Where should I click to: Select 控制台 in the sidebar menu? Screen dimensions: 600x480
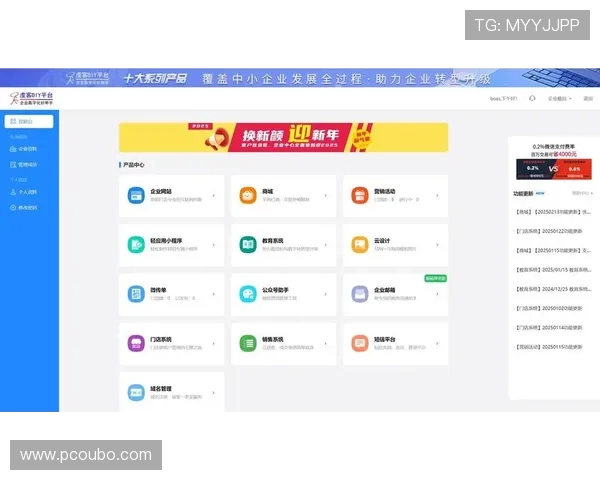click(x=29, y=121)
